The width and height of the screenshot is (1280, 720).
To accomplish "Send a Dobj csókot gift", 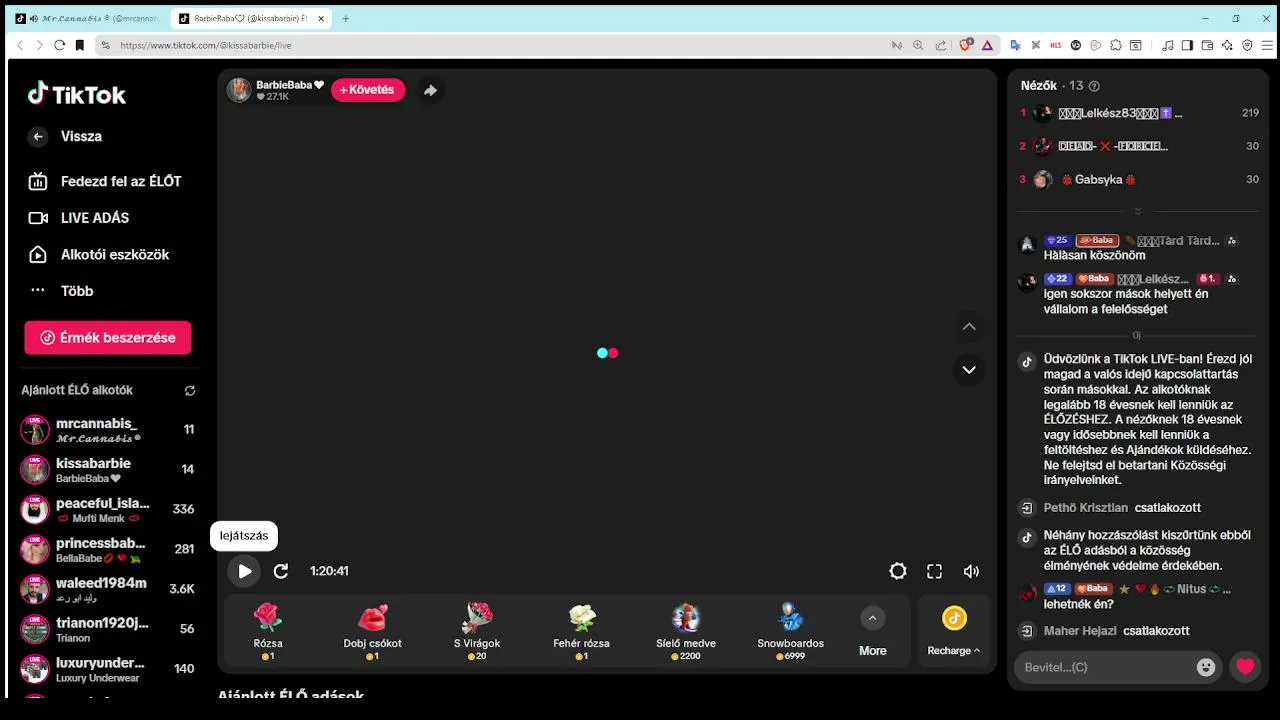I will (x=372, y=630).
